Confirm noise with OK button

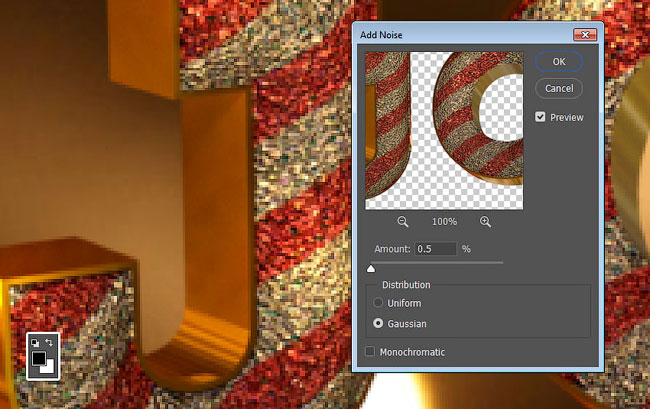(x=559, y=62)
